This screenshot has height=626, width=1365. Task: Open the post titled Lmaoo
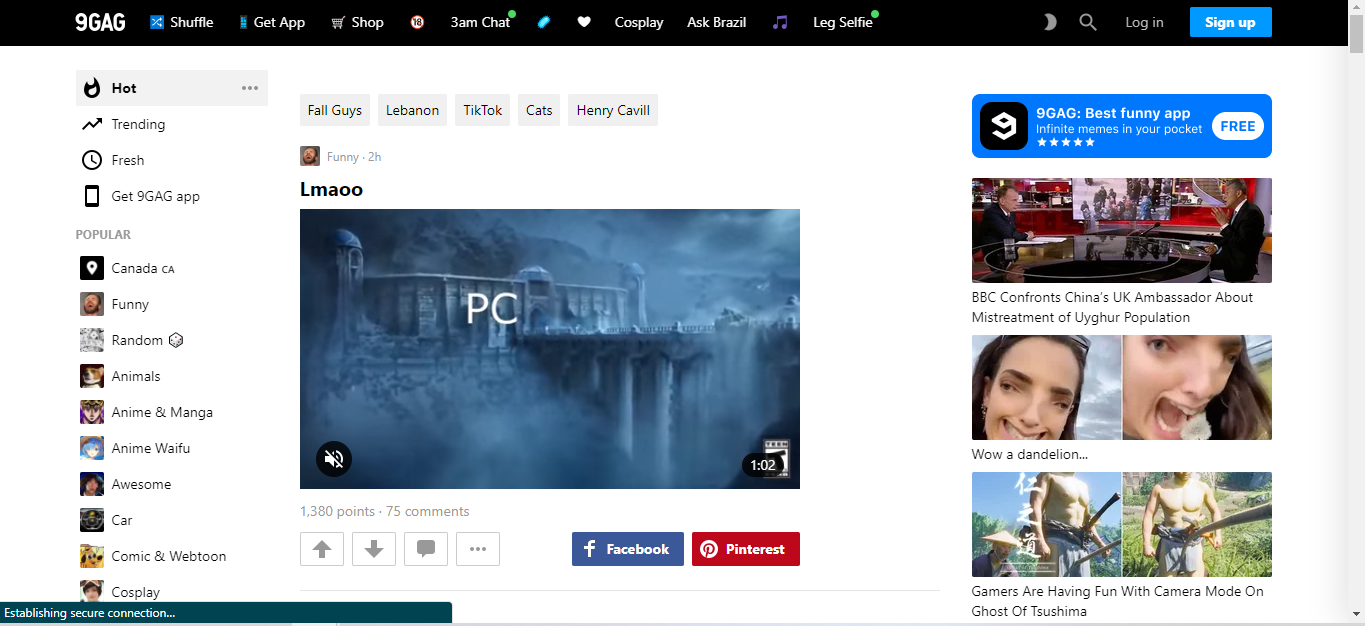[331, 189]
